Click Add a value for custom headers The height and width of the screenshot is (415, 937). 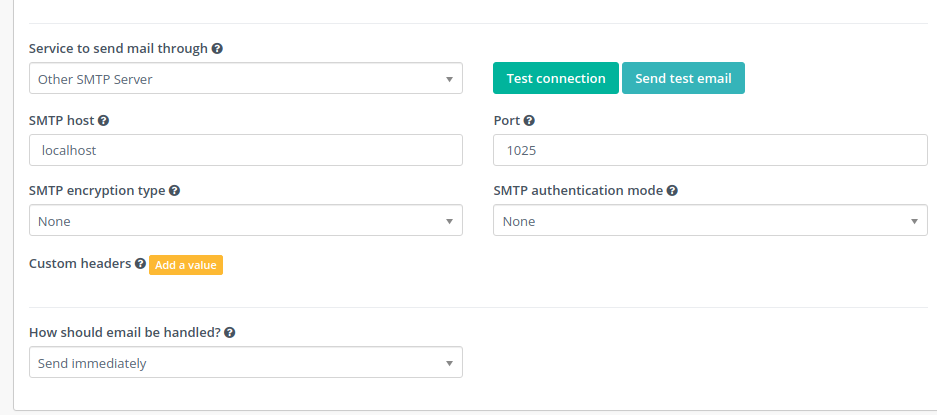tap(186, 265)
